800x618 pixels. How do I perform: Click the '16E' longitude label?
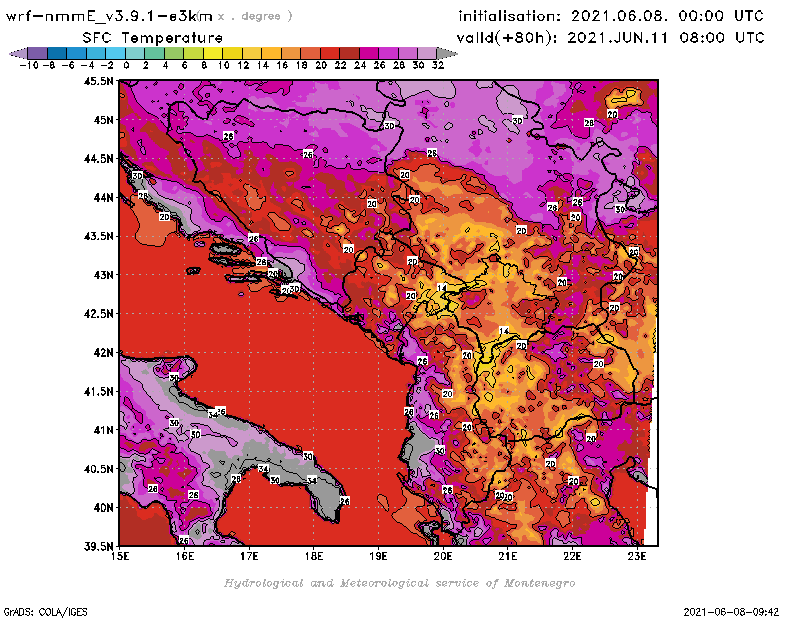pos(185,556)
